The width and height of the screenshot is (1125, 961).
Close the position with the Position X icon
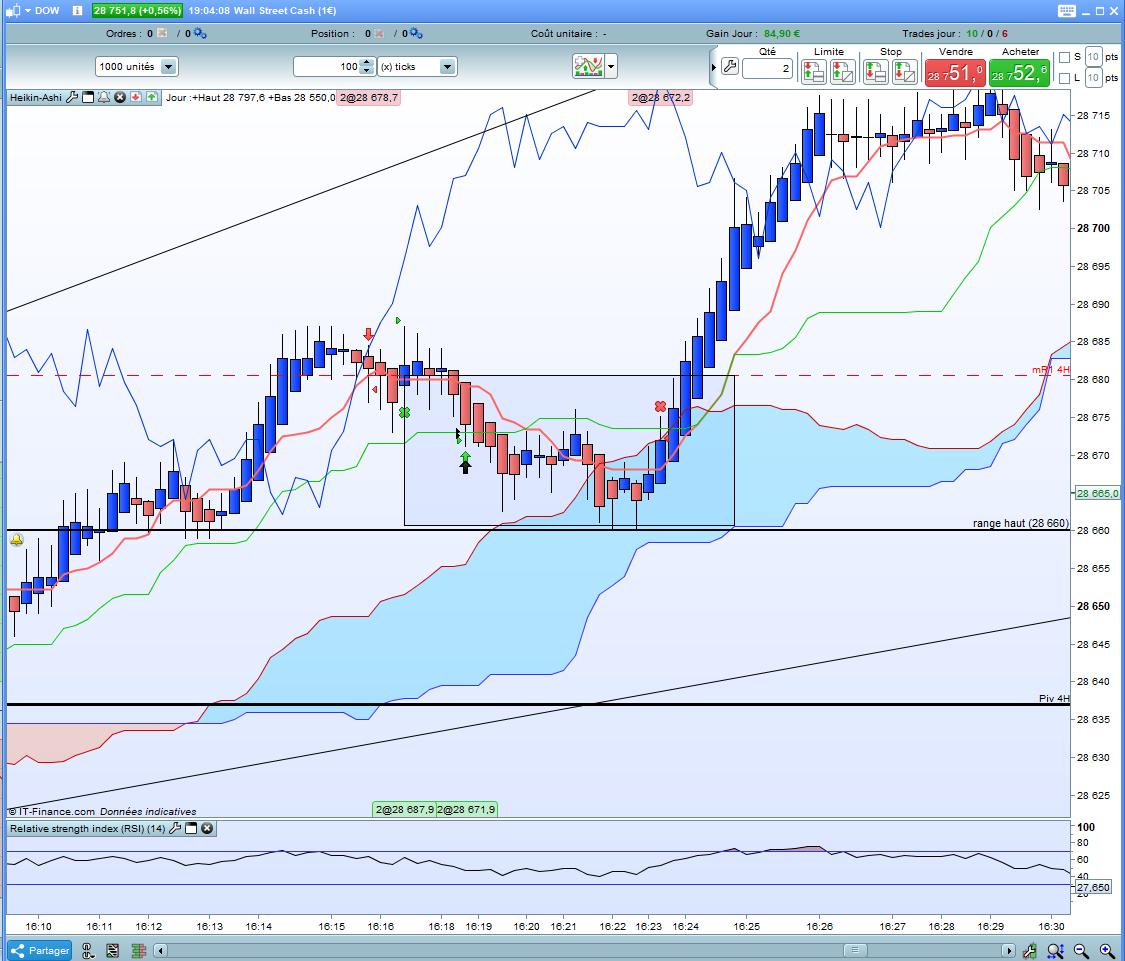(x=379, y=34)
